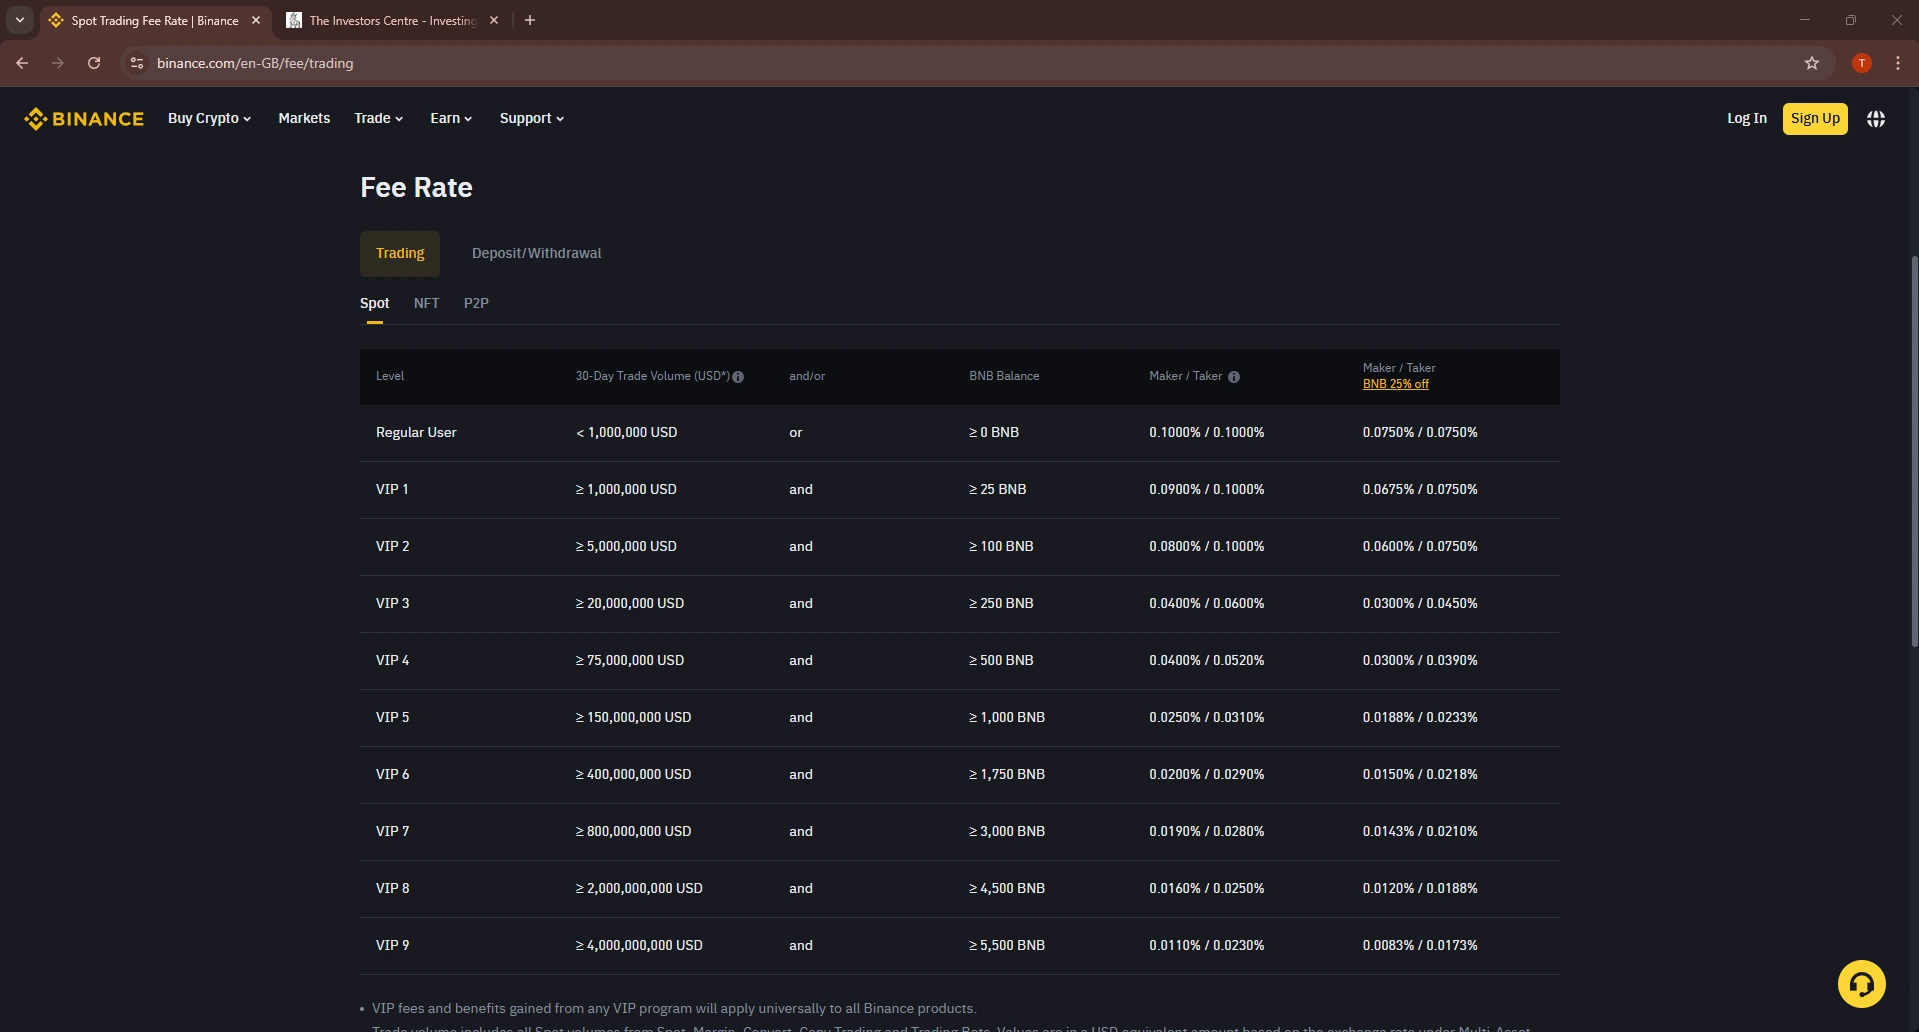
Task: Click the '0.0083% / 0.0173%' discounted fee
Action: pyautogui.click(x=1419, y=946)
